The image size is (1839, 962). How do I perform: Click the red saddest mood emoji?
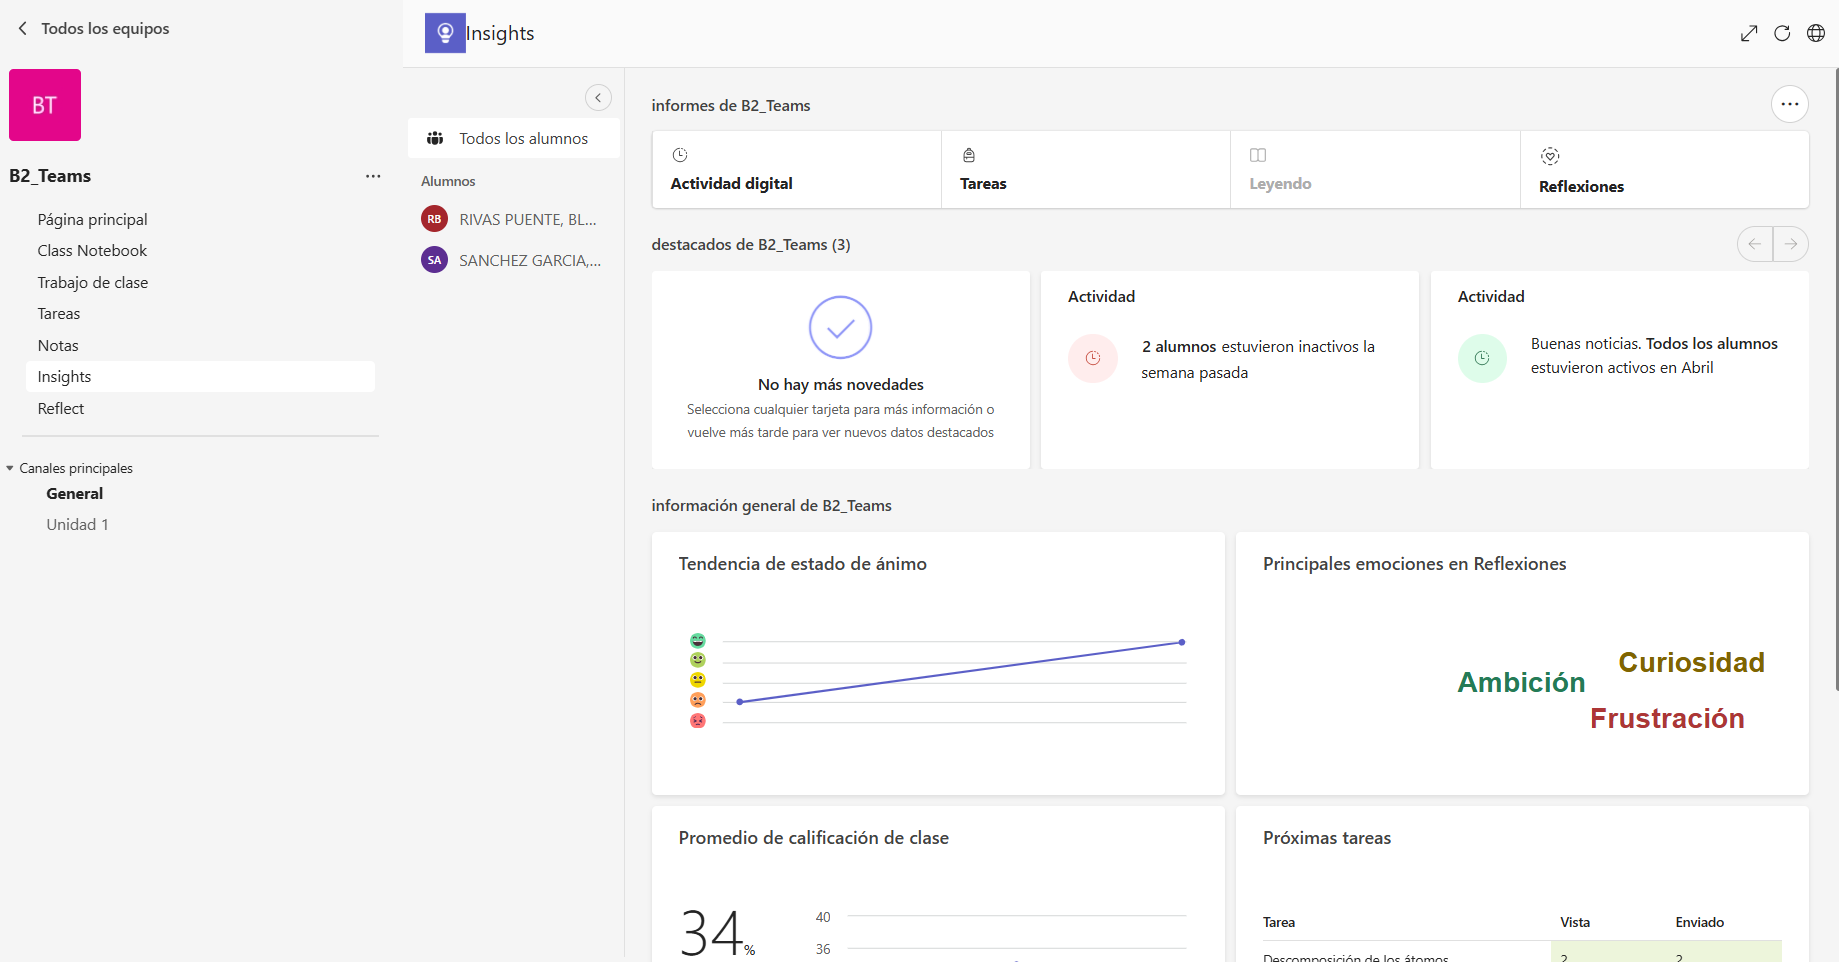[x=698, y=721]
